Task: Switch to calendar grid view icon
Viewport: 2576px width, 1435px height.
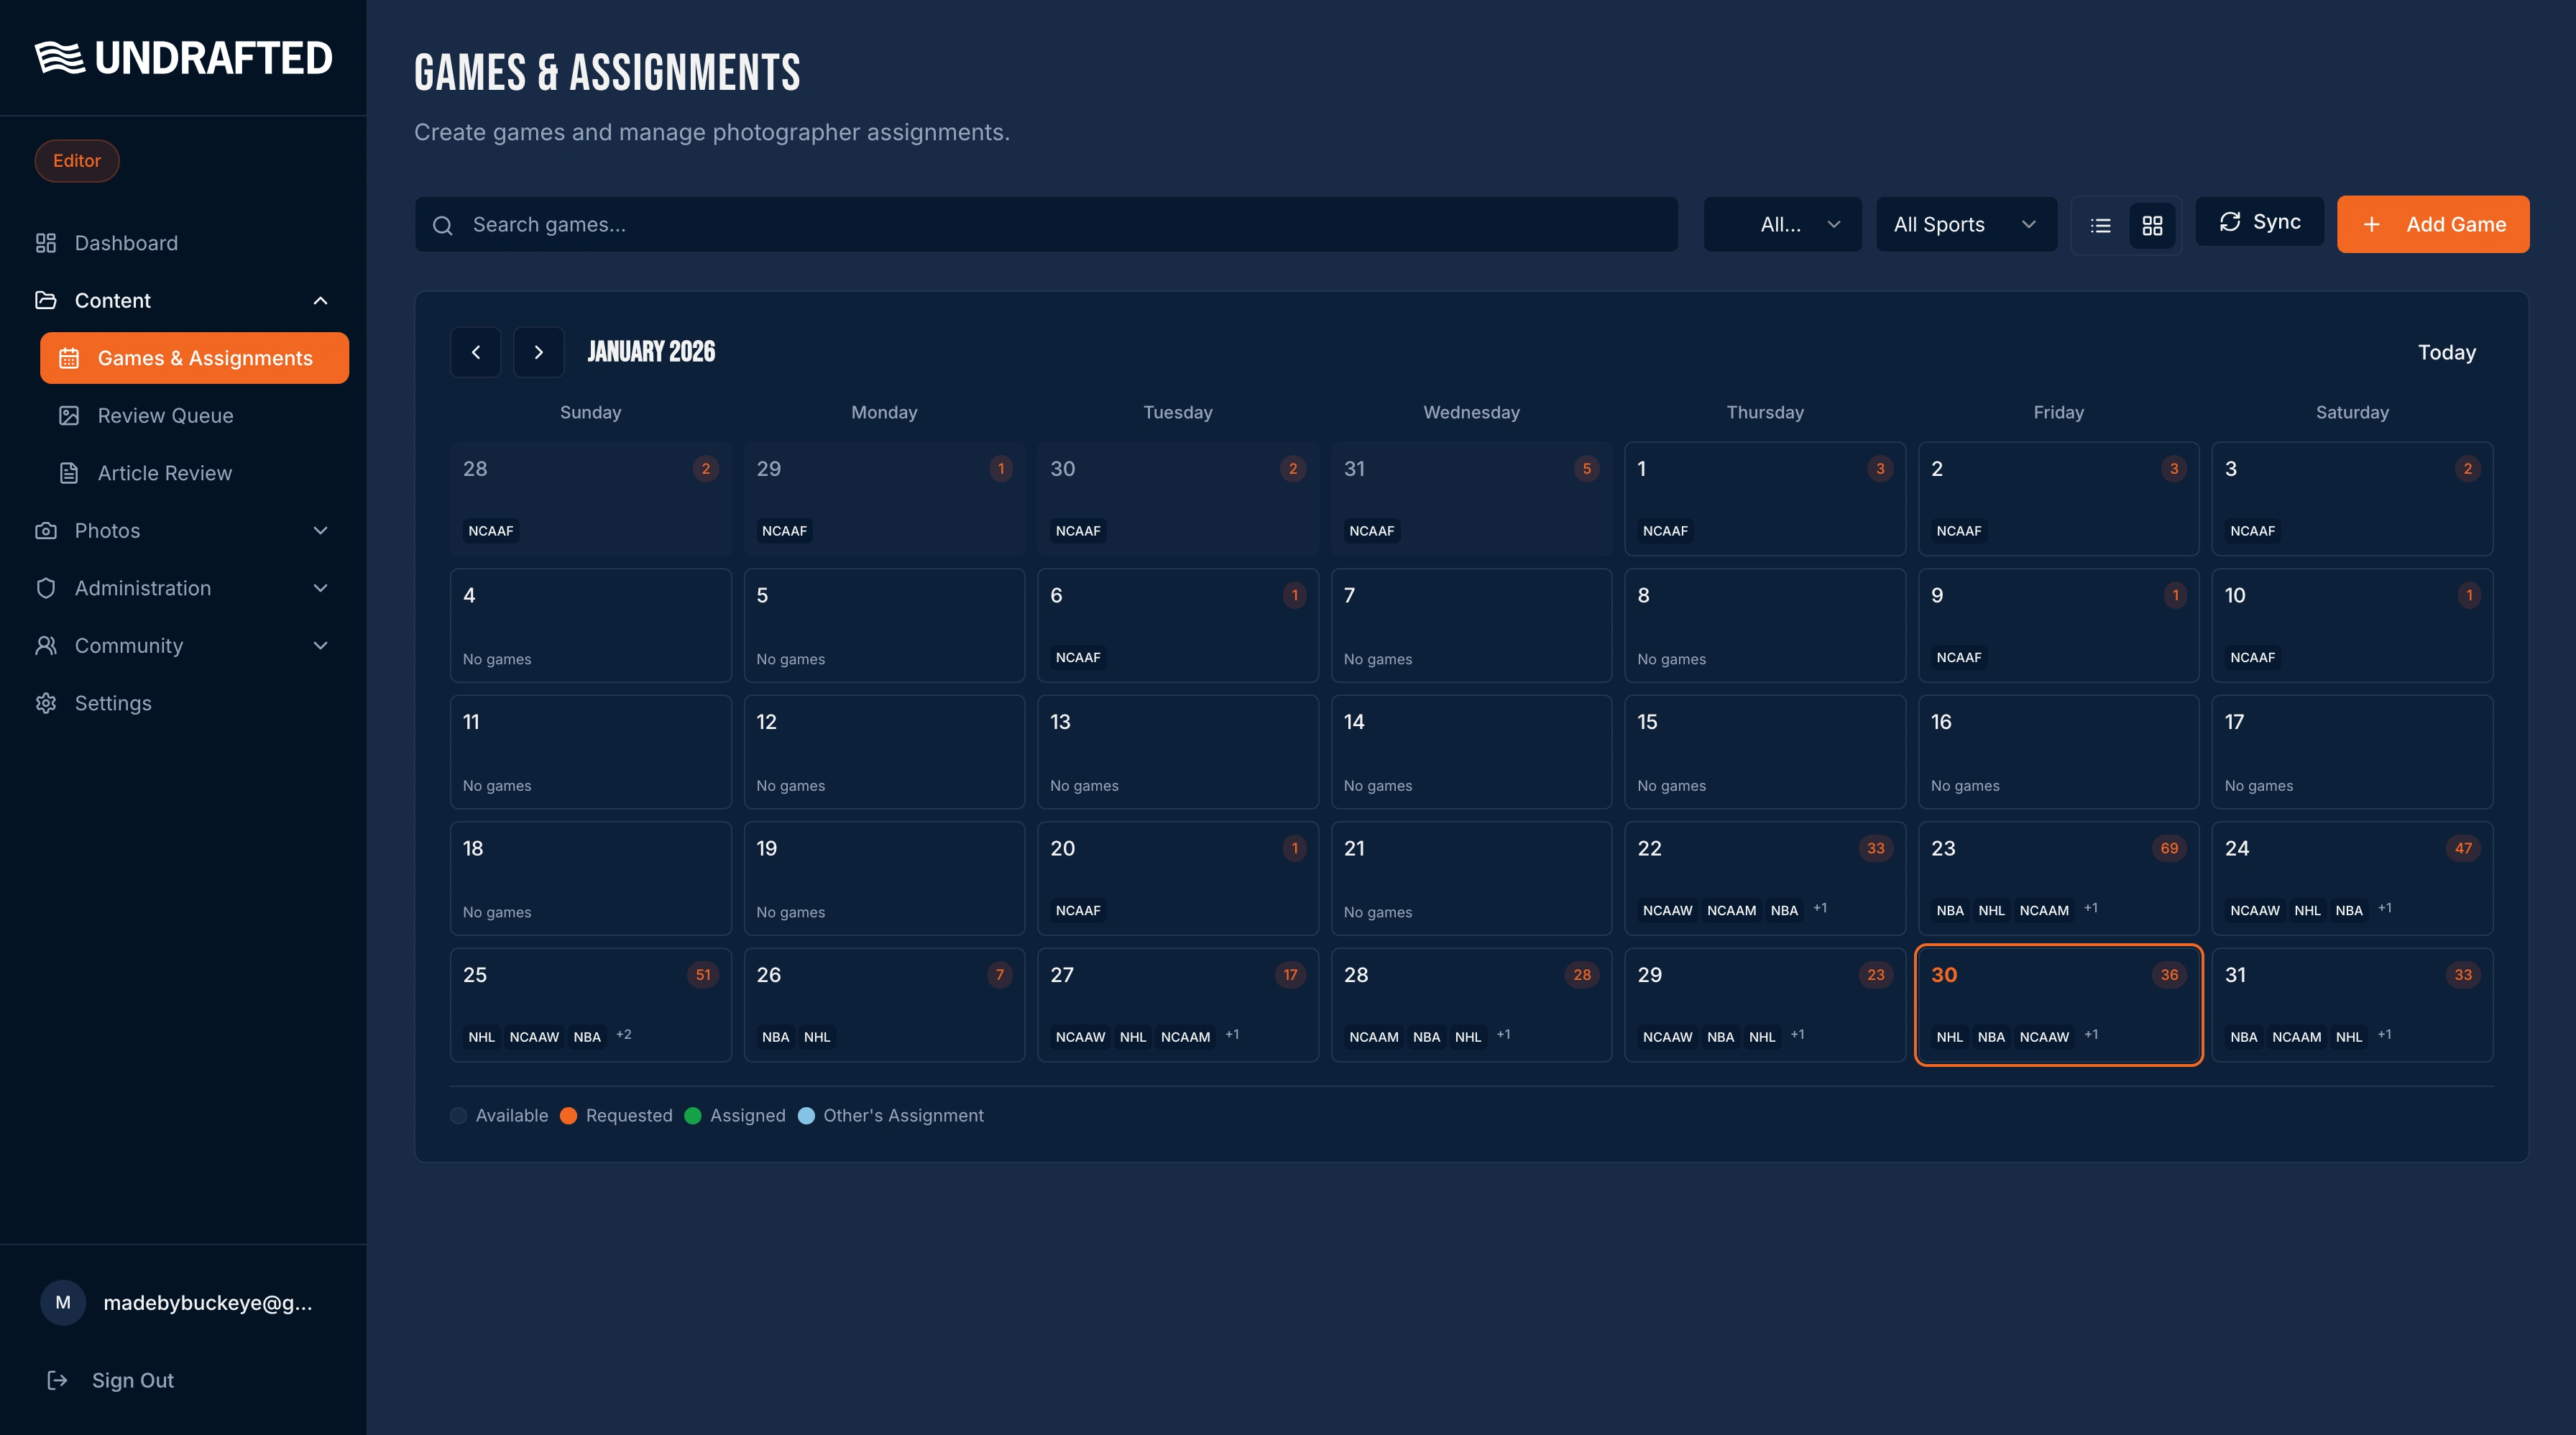Action: [2152, 225]
